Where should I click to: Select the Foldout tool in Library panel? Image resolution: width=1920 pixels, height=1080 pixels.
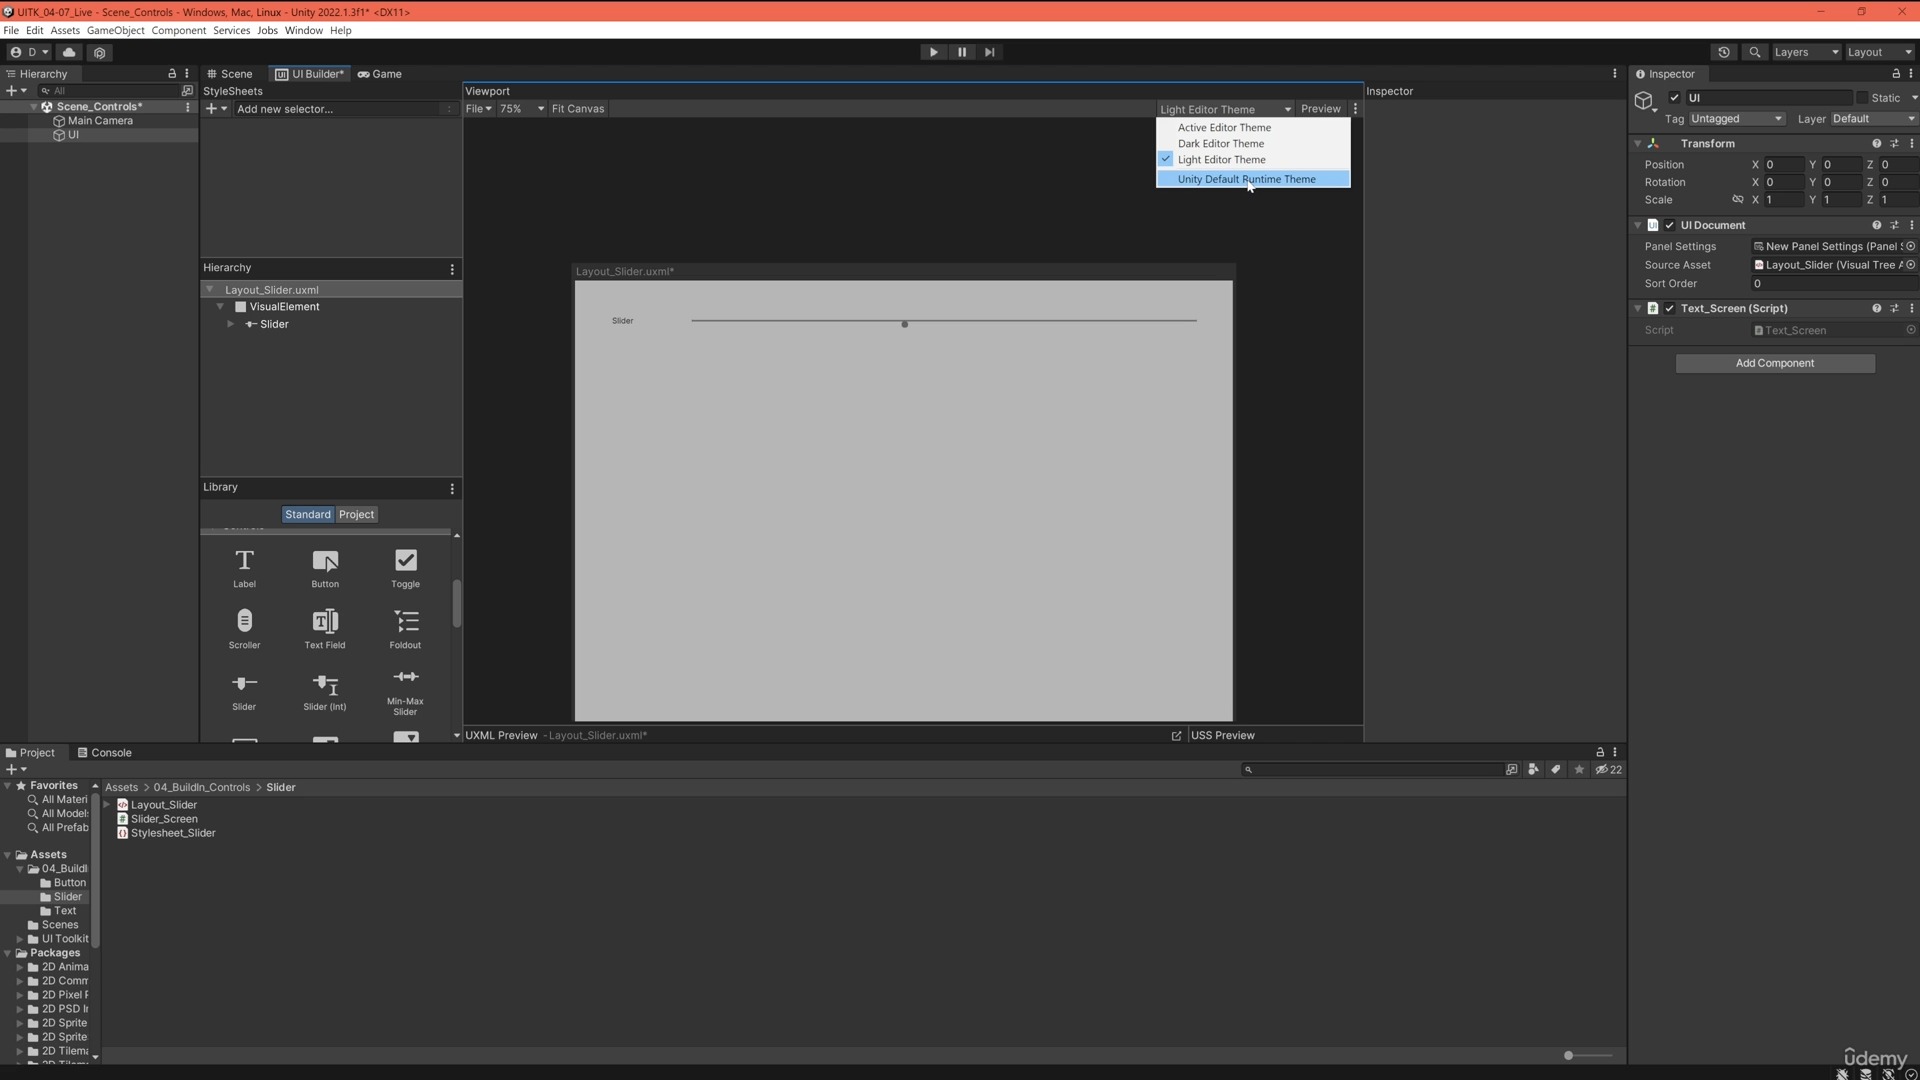tap(405, 626)
